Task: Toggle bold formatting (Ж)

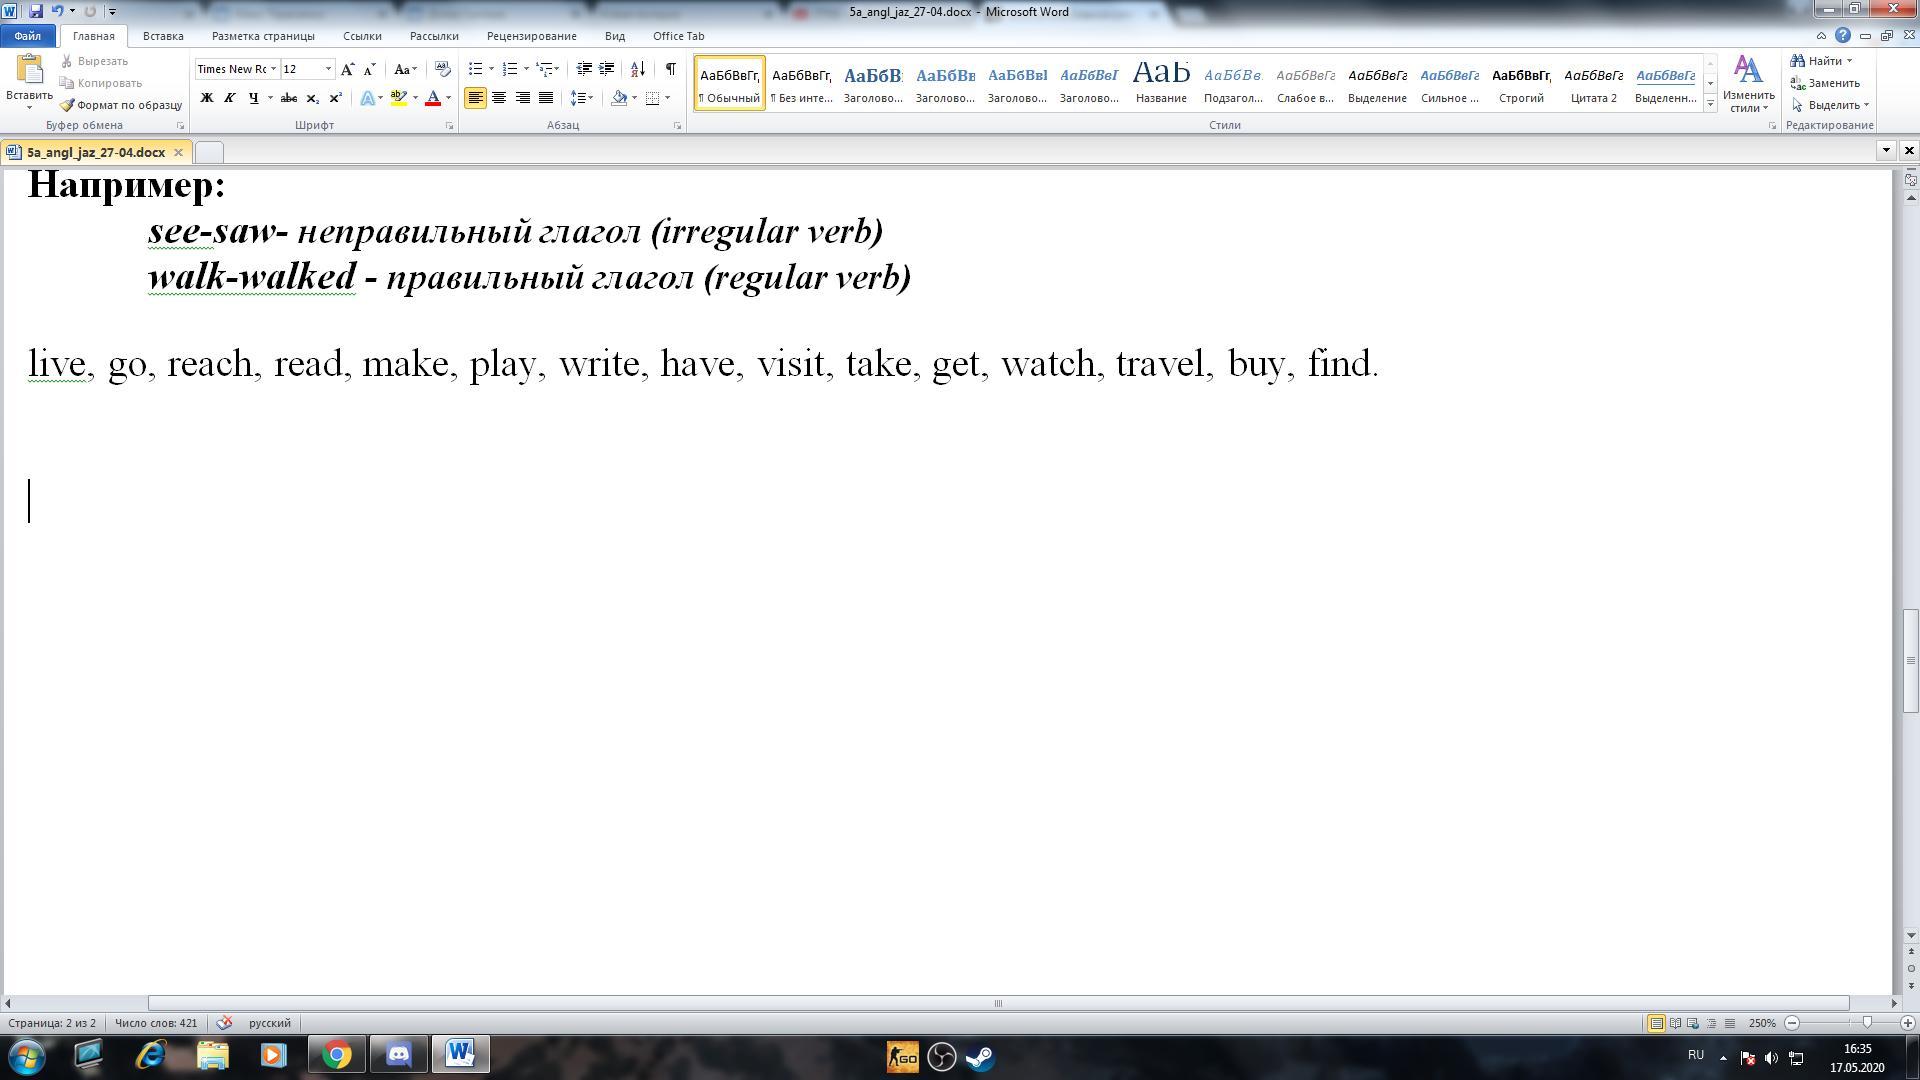Action: coord(206,98)
